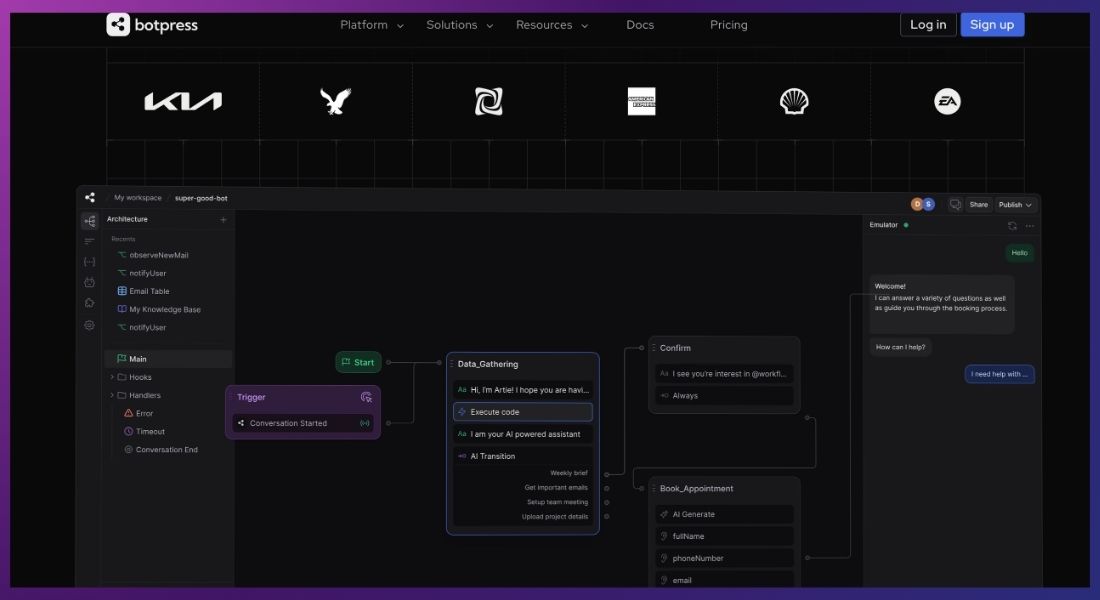
Task: Open observeNewMail in Recents
Action: point(153,255)
